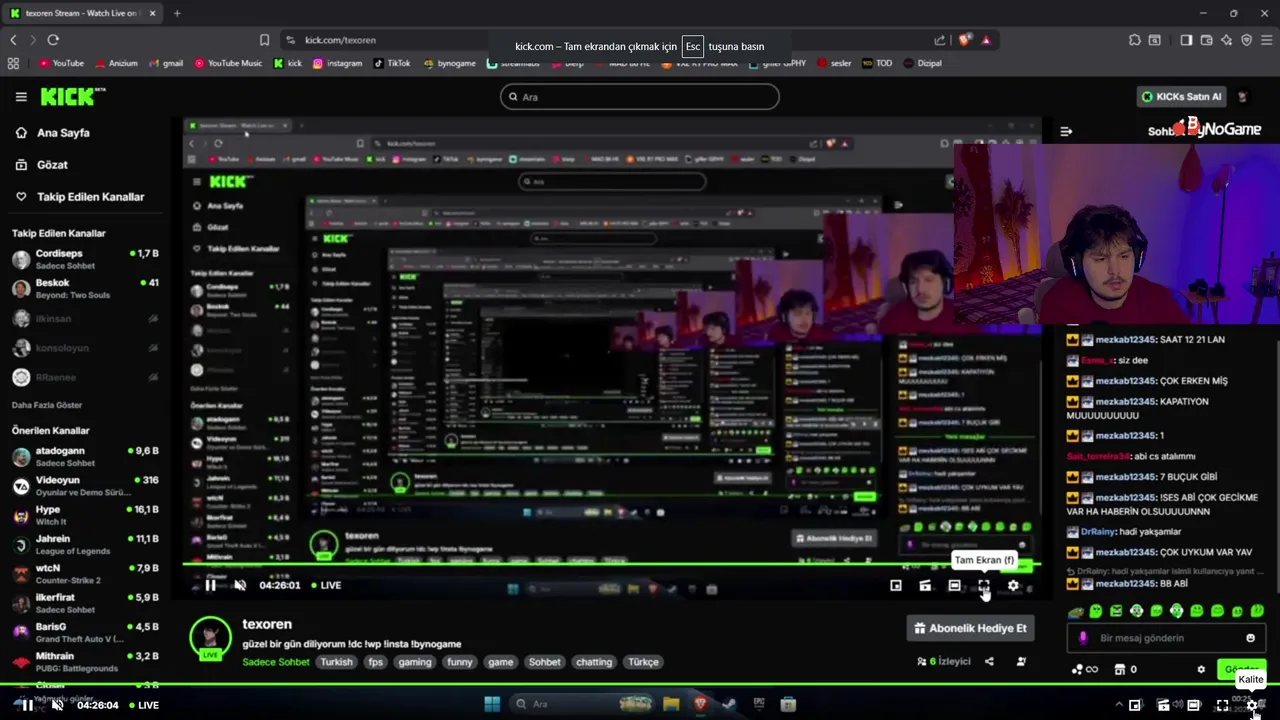Pause the inner stream player above texoren
Image resolution: width=1280 pixels, height=720 pixels.
(210, 586)
